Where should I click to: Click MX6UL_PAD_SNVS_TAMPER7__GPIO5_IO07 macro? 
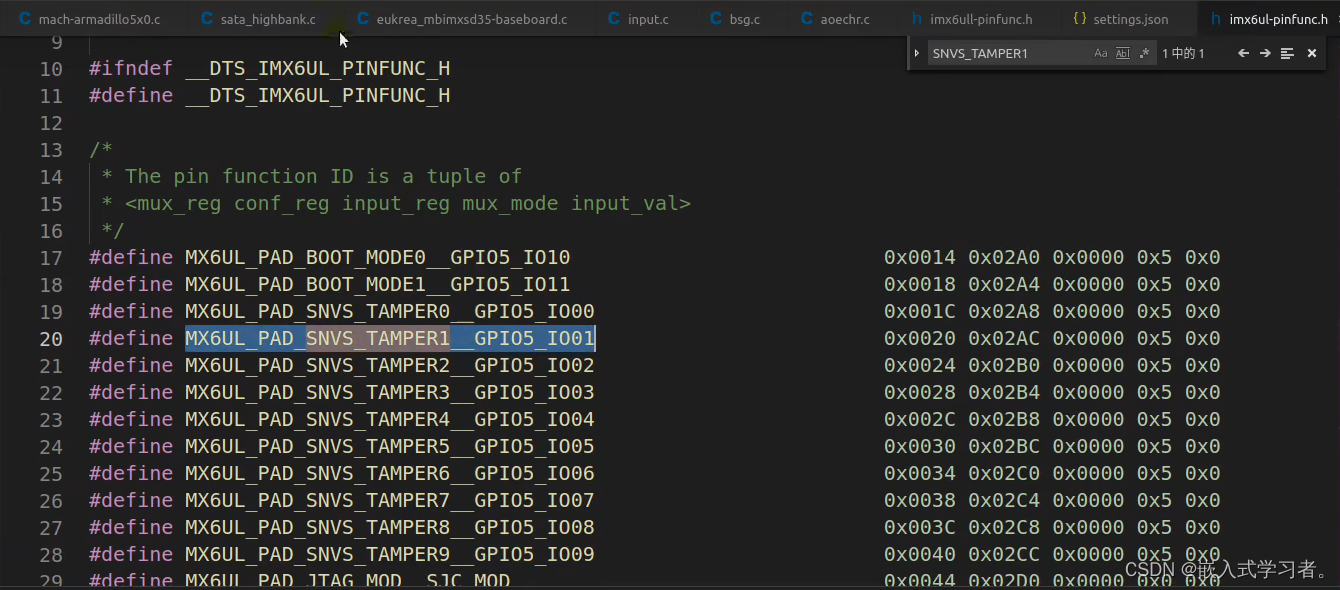(x=390, y=500)
